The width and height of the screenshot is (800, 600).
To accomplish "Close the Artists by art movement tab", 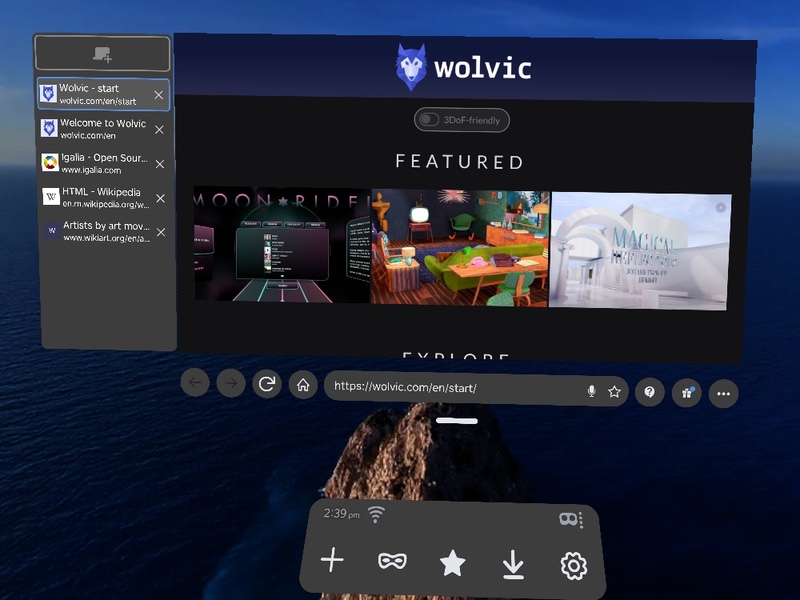I will pyautogui.click(x=160, y=232).
